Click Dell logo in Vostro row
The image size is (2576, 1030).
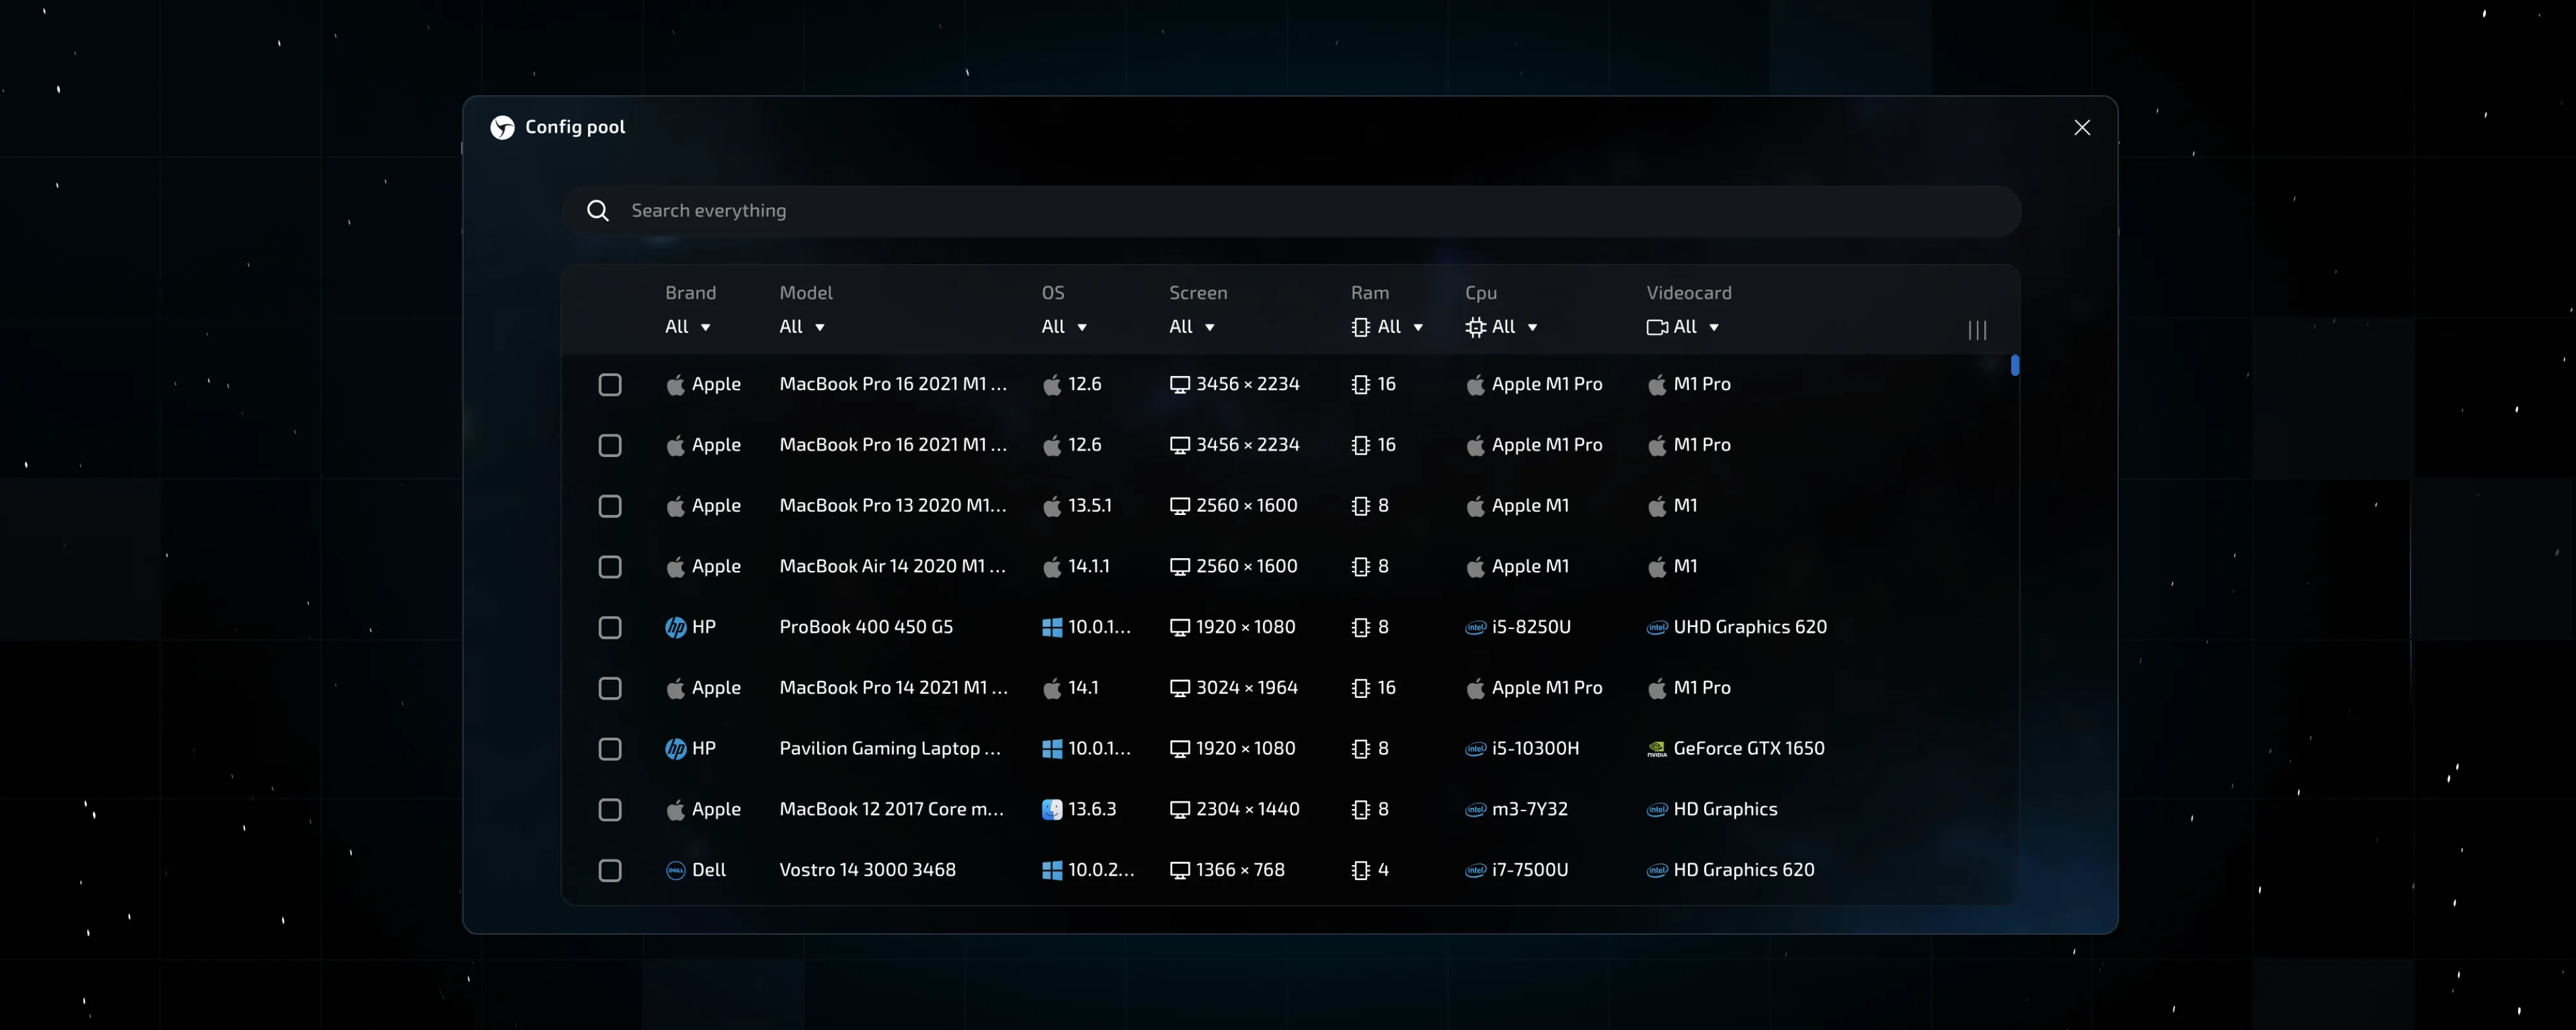tap(676, 871)
